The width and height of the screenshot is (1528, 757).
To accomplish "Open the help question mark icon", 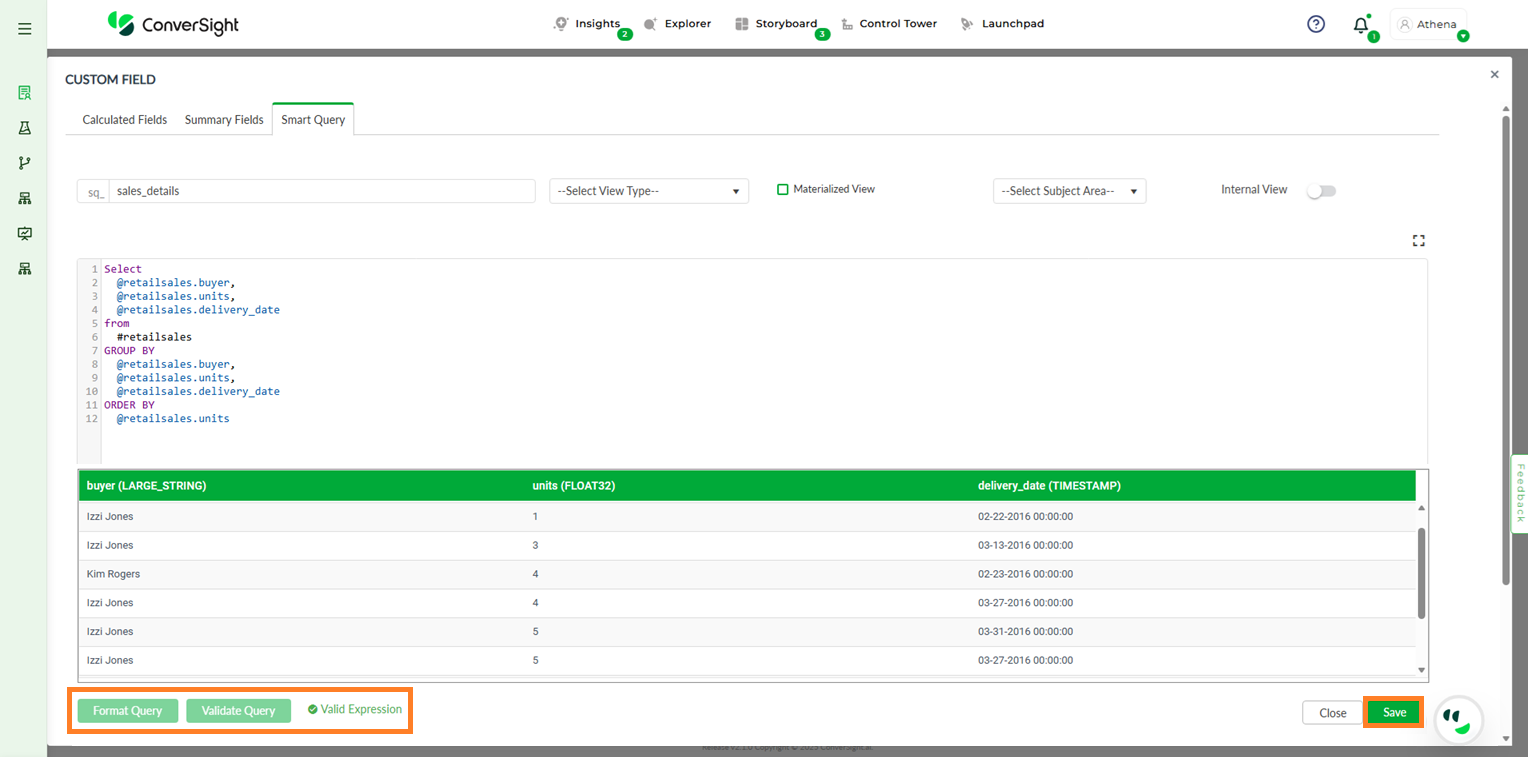I will click(x=1316, y=25).
